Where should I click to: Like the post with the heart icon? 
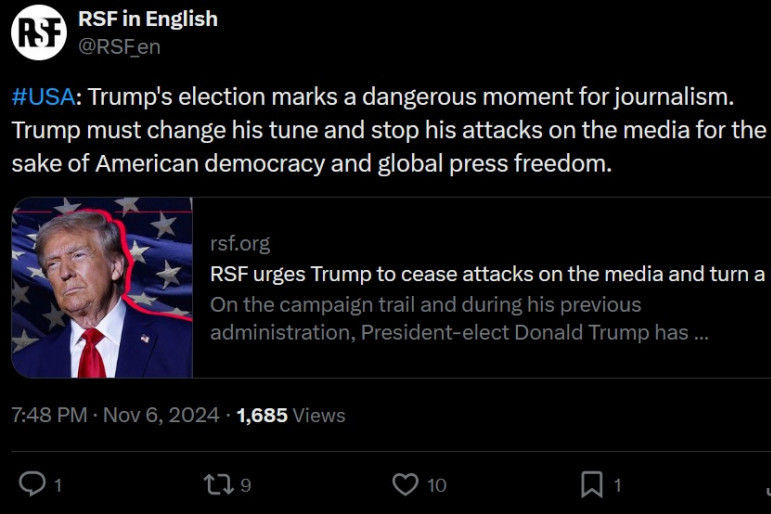(404, 485)
